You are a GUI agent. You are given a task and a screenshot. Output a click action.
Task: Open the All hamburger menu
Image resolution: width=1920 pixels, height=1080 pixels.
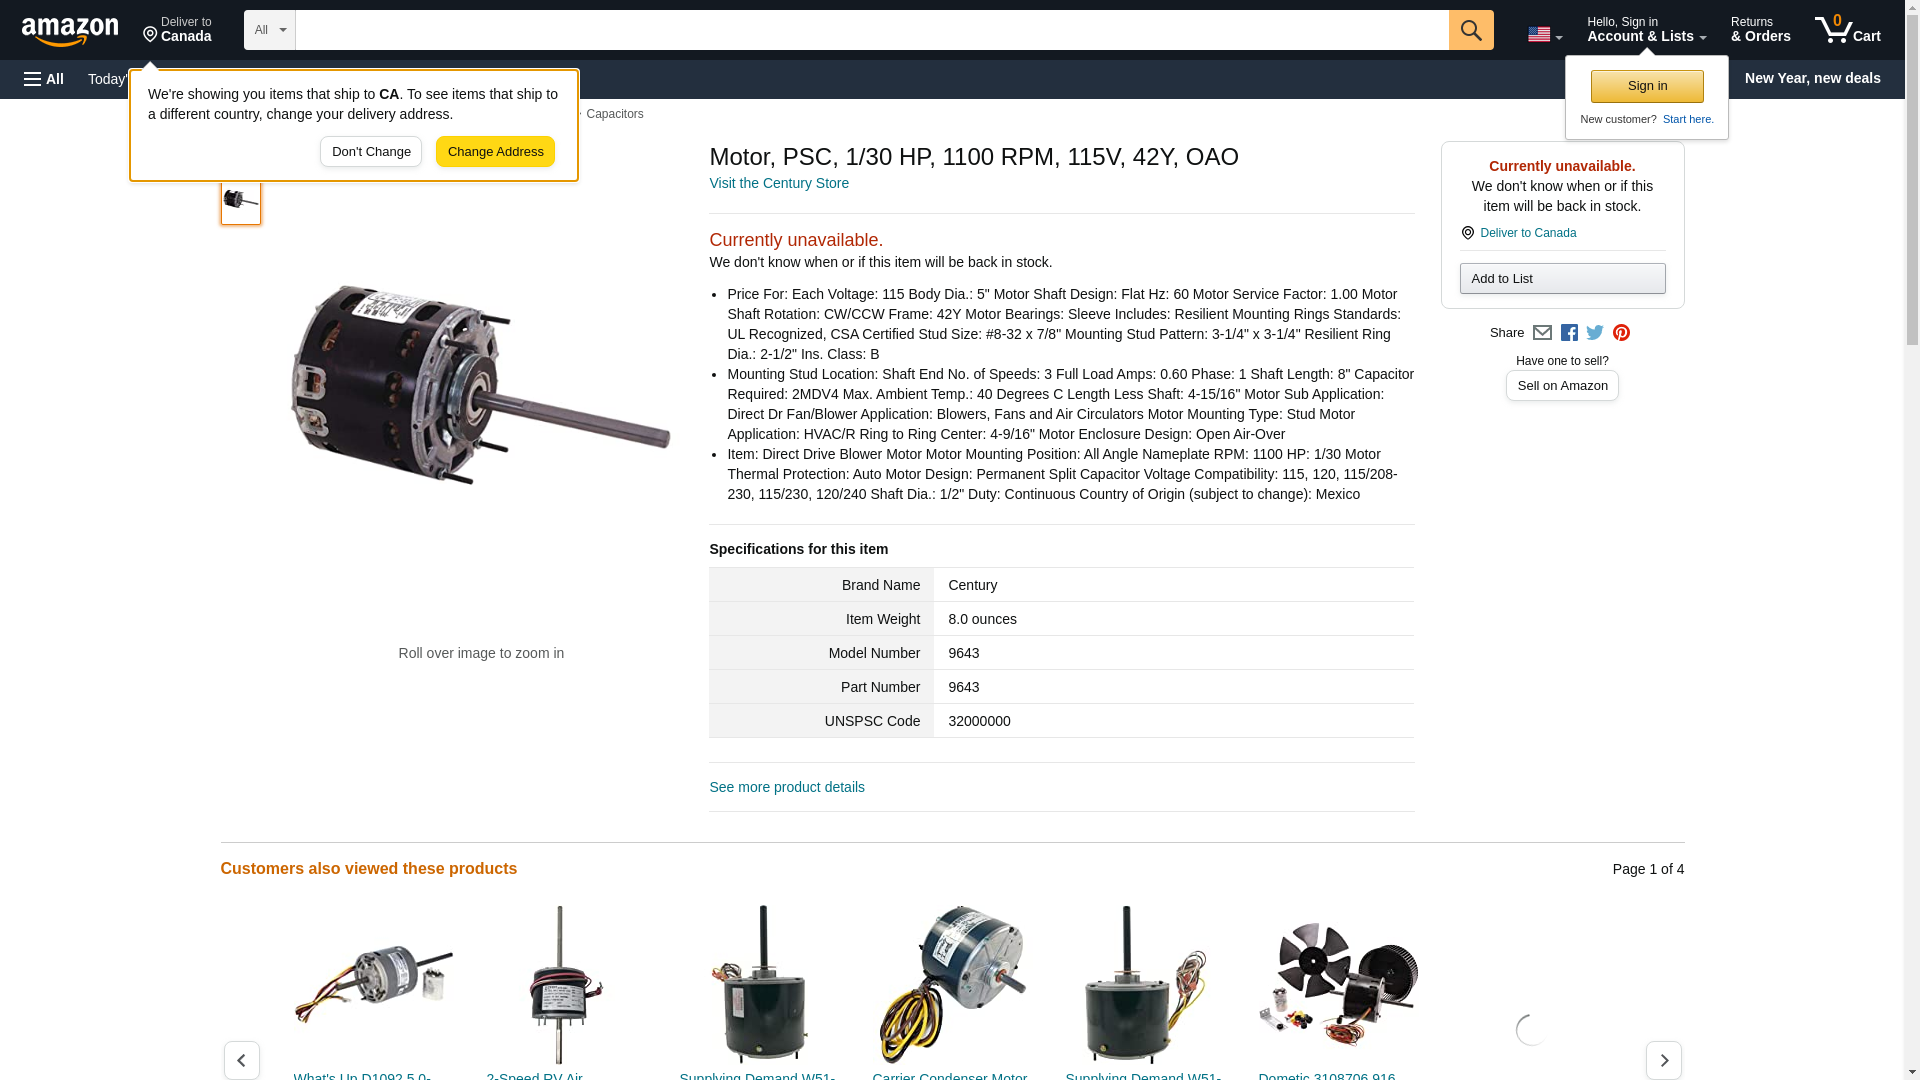[44, 79]
